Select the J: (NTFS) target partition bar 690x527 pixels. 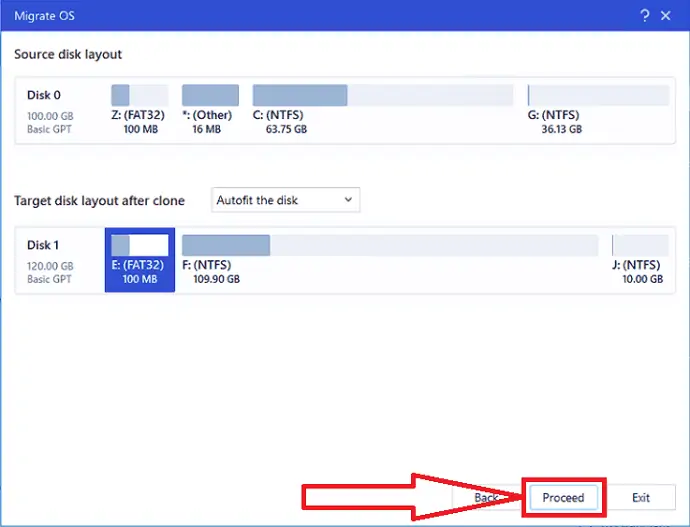point(640,245)
